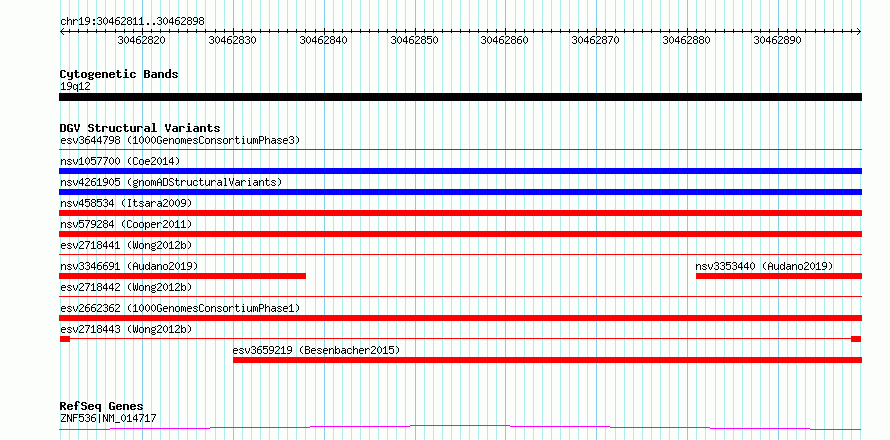890x440 pixels.
Task: Open gene ZNF536|NM_014717 label
Action: 108,419
